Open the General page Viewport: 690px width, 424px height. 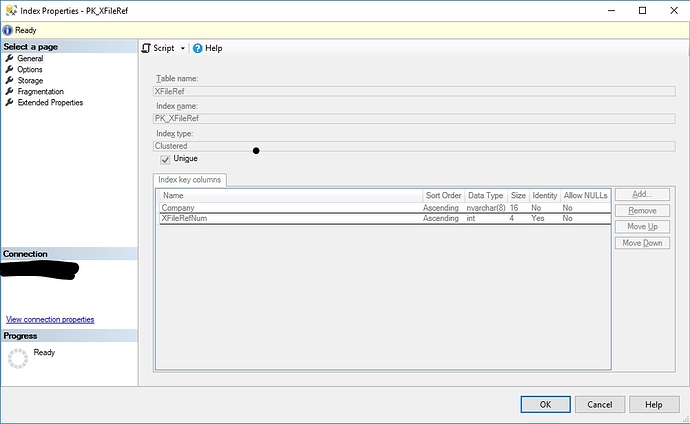pos(30,58)
